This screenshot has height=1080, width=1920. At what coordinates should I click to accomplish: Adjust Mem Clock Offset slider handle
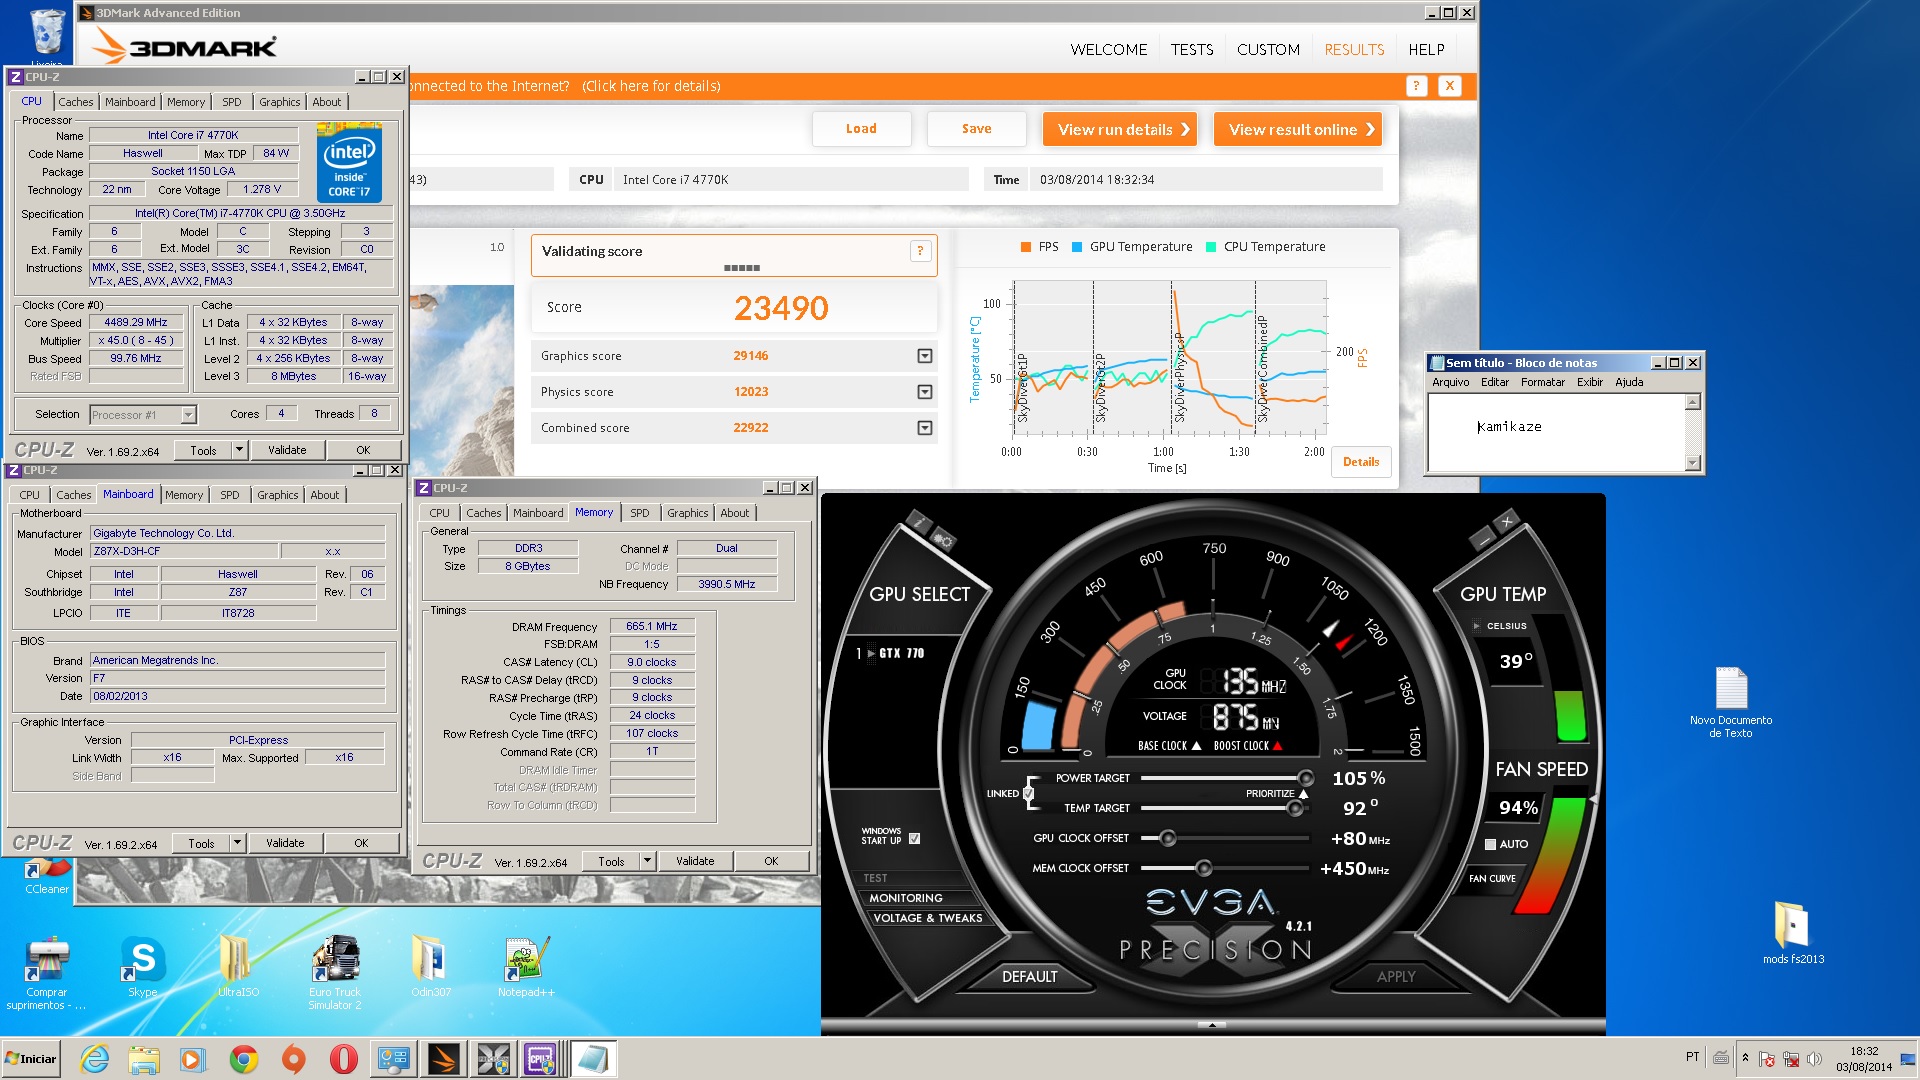pos(1203,868)
